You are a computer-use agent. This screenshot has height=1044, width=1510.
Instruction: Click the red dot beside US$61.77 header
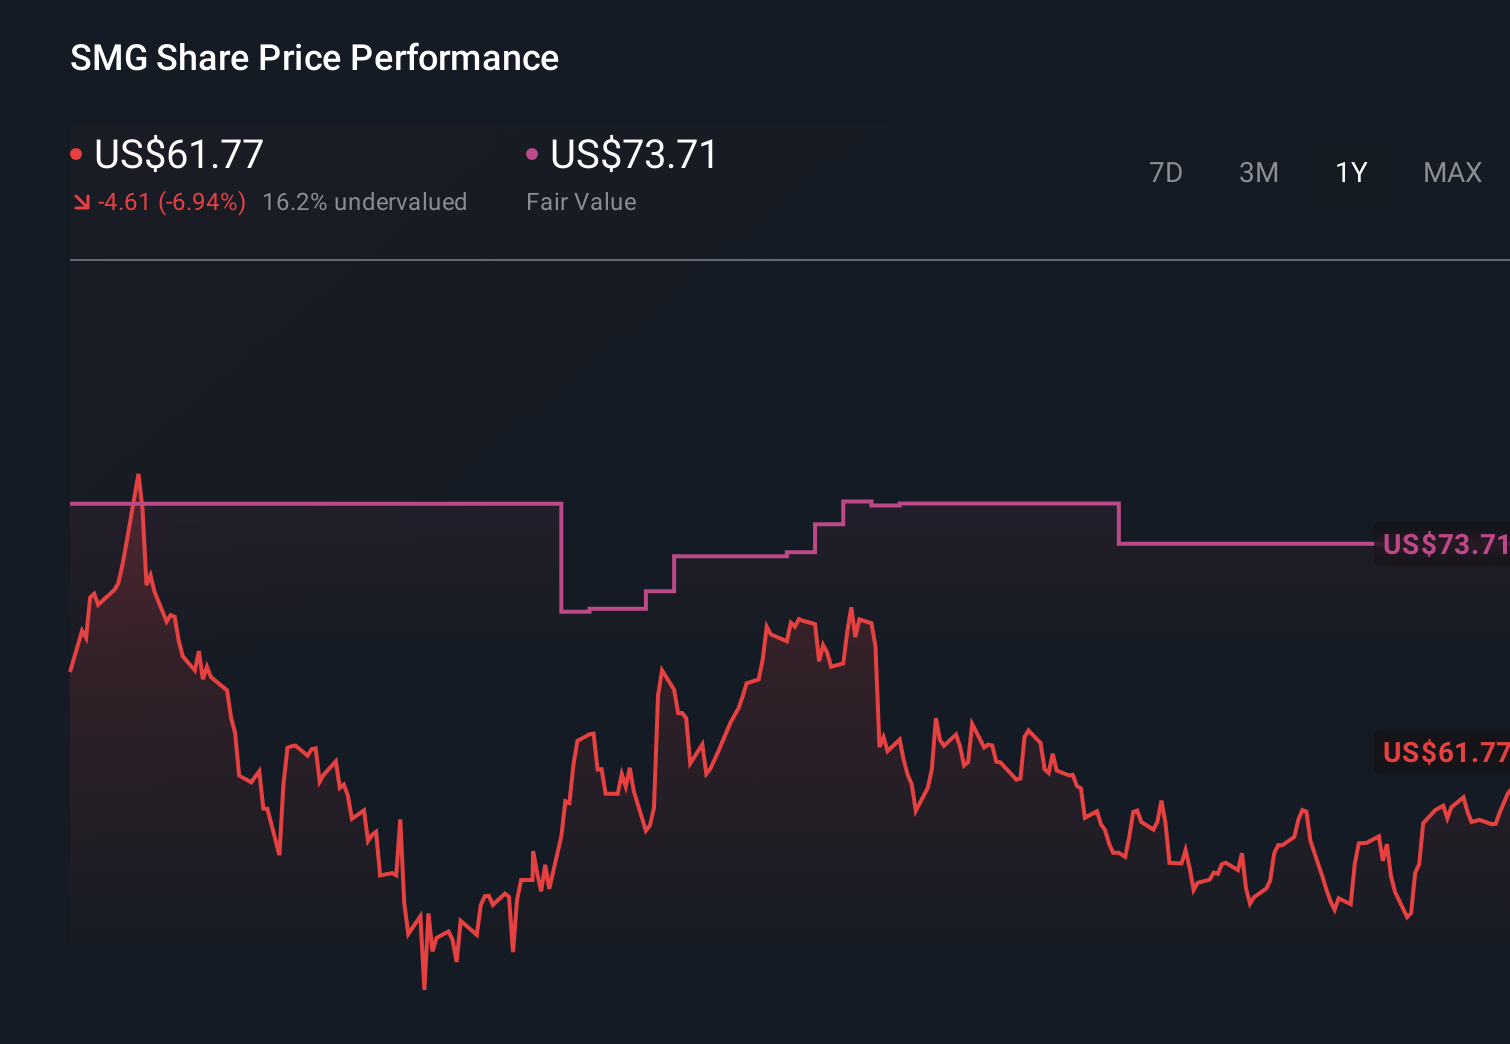point(76,154)
